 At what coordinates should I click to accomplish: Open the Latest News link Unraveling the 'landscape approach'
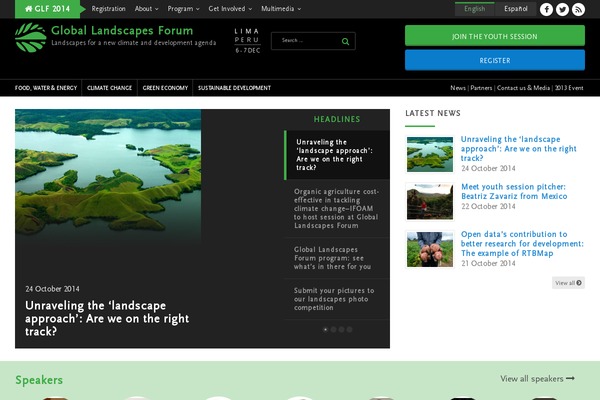518,149
